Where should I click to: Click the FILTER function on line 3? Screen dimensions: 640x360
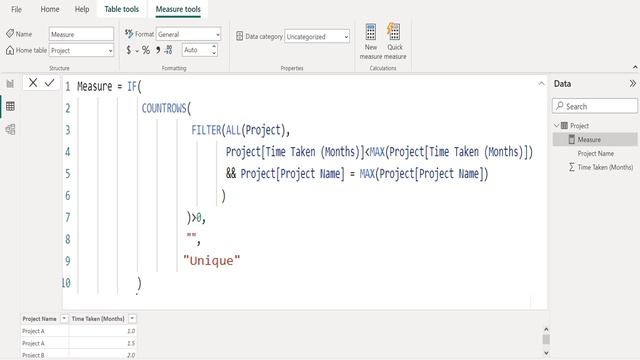pyautogui.click(x=207, y=130)
